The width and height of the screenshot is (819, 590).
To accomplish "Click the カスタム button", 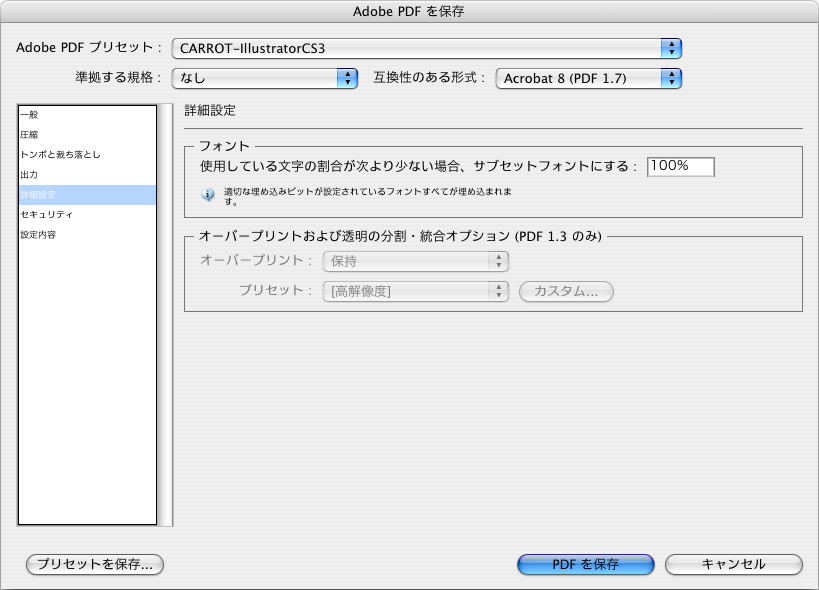I will point(565,291).
